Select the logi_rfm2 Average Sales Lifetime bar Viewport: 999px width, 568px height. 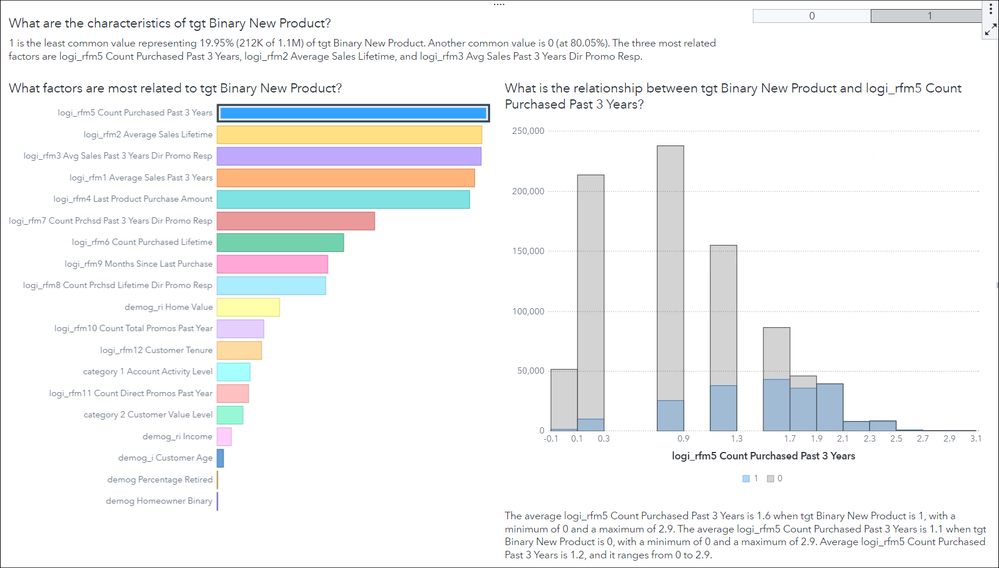[349, 134]
